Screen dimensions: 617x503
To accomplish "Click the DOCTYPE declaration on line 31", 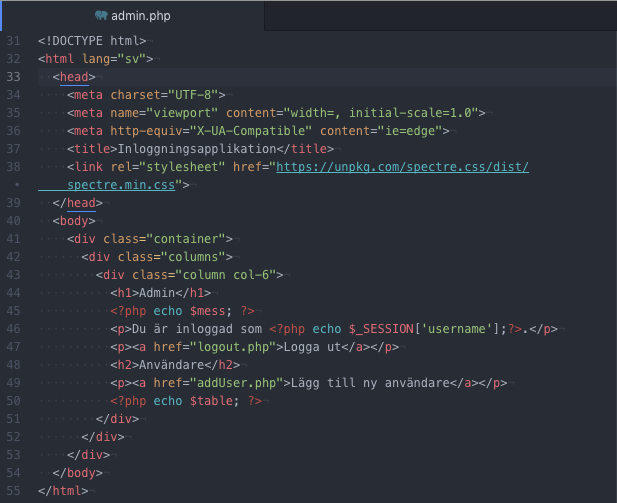I will [92, 41].
